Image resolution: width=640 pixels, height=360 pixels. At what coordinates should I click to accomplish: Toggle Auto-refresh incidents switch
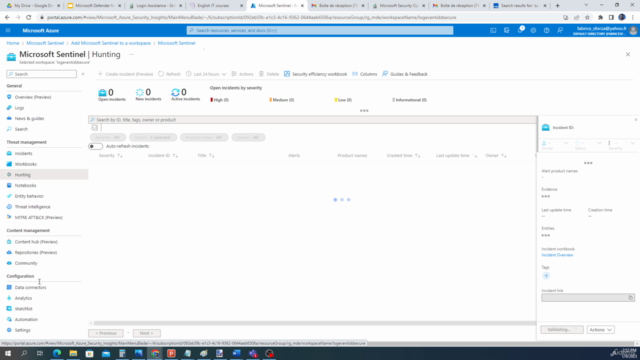click(96, 146)
